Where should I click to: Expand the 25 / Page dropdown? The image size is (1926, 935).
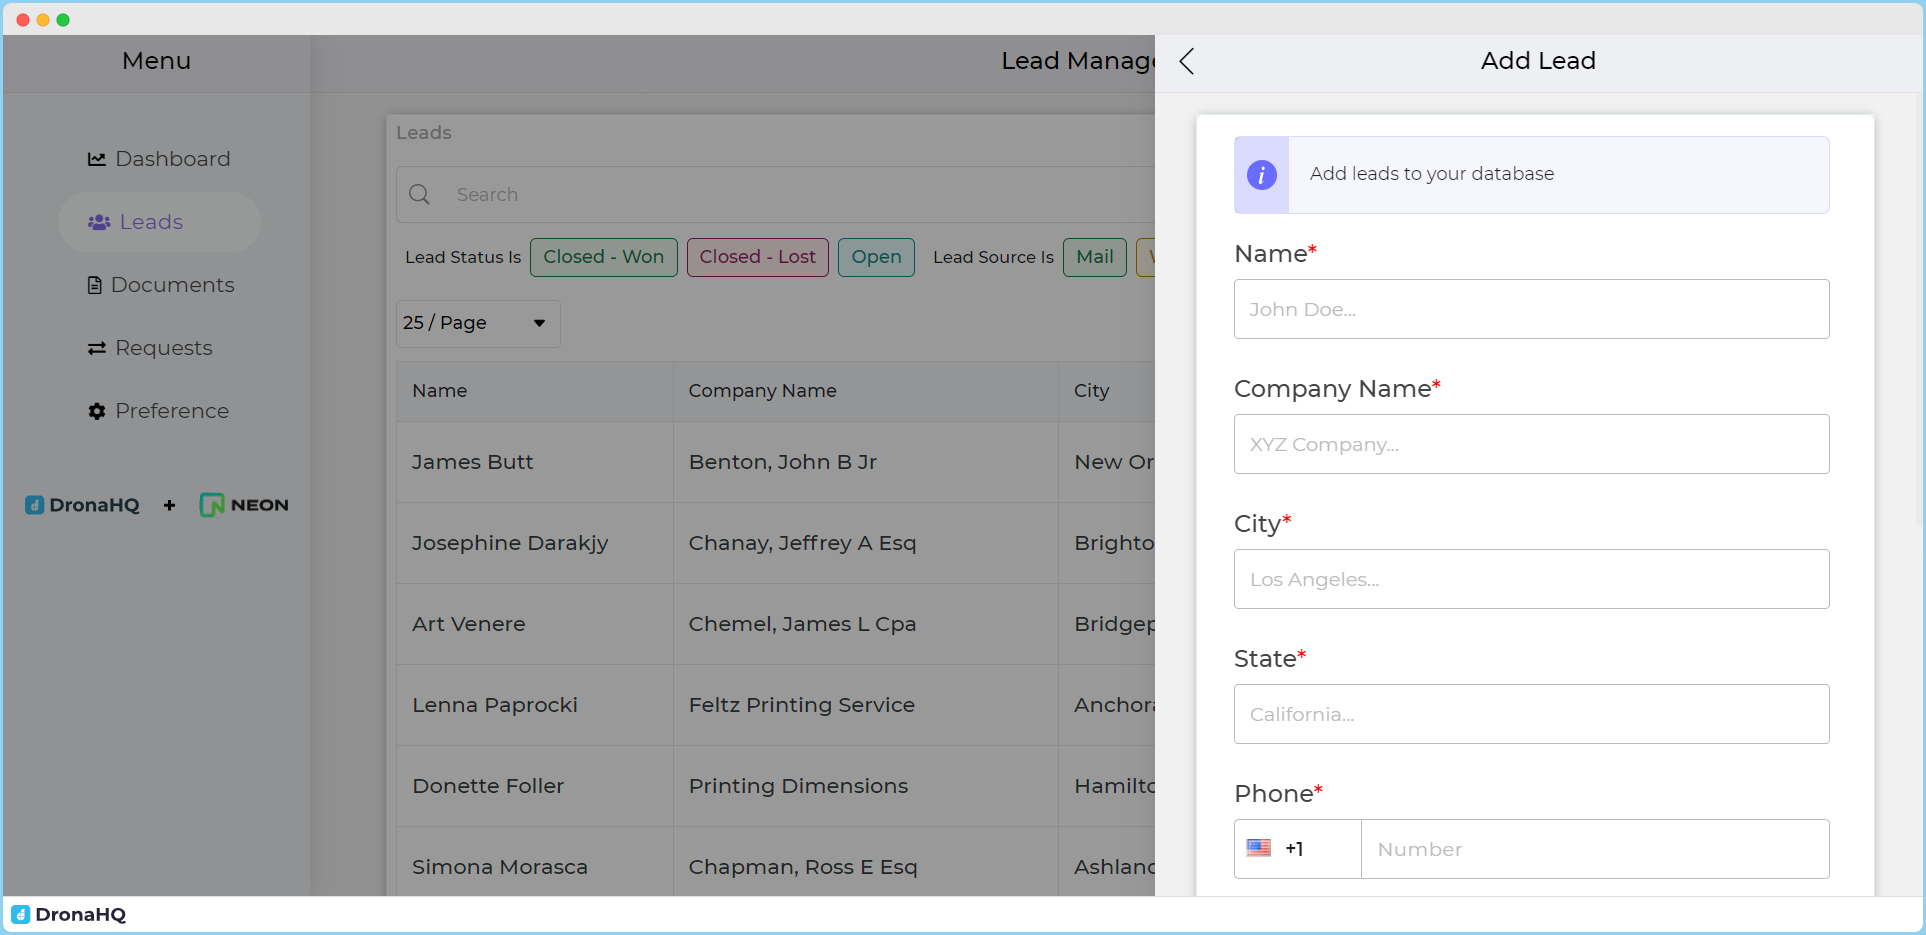click(x=477, y=323)
